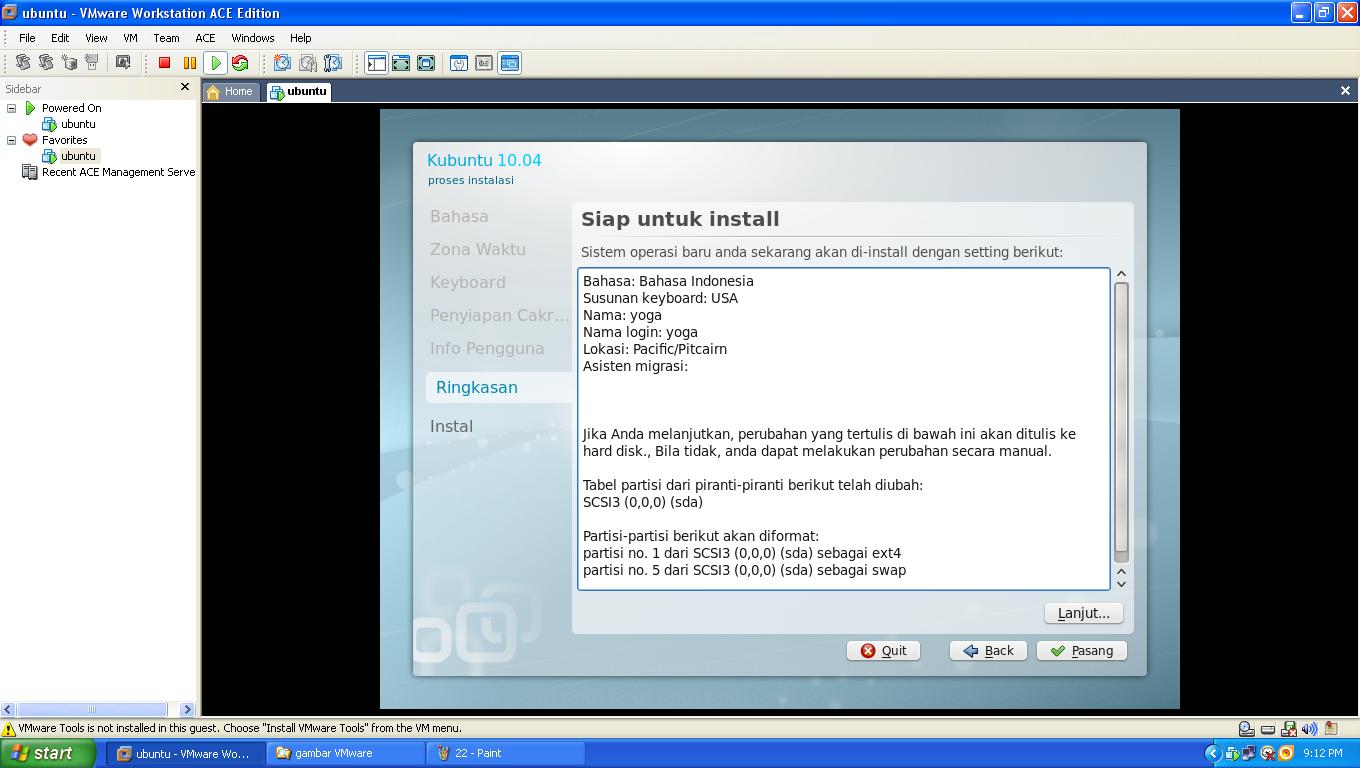
Task: Click the Appliance view toolbar icon
Action: coord(484,63)
